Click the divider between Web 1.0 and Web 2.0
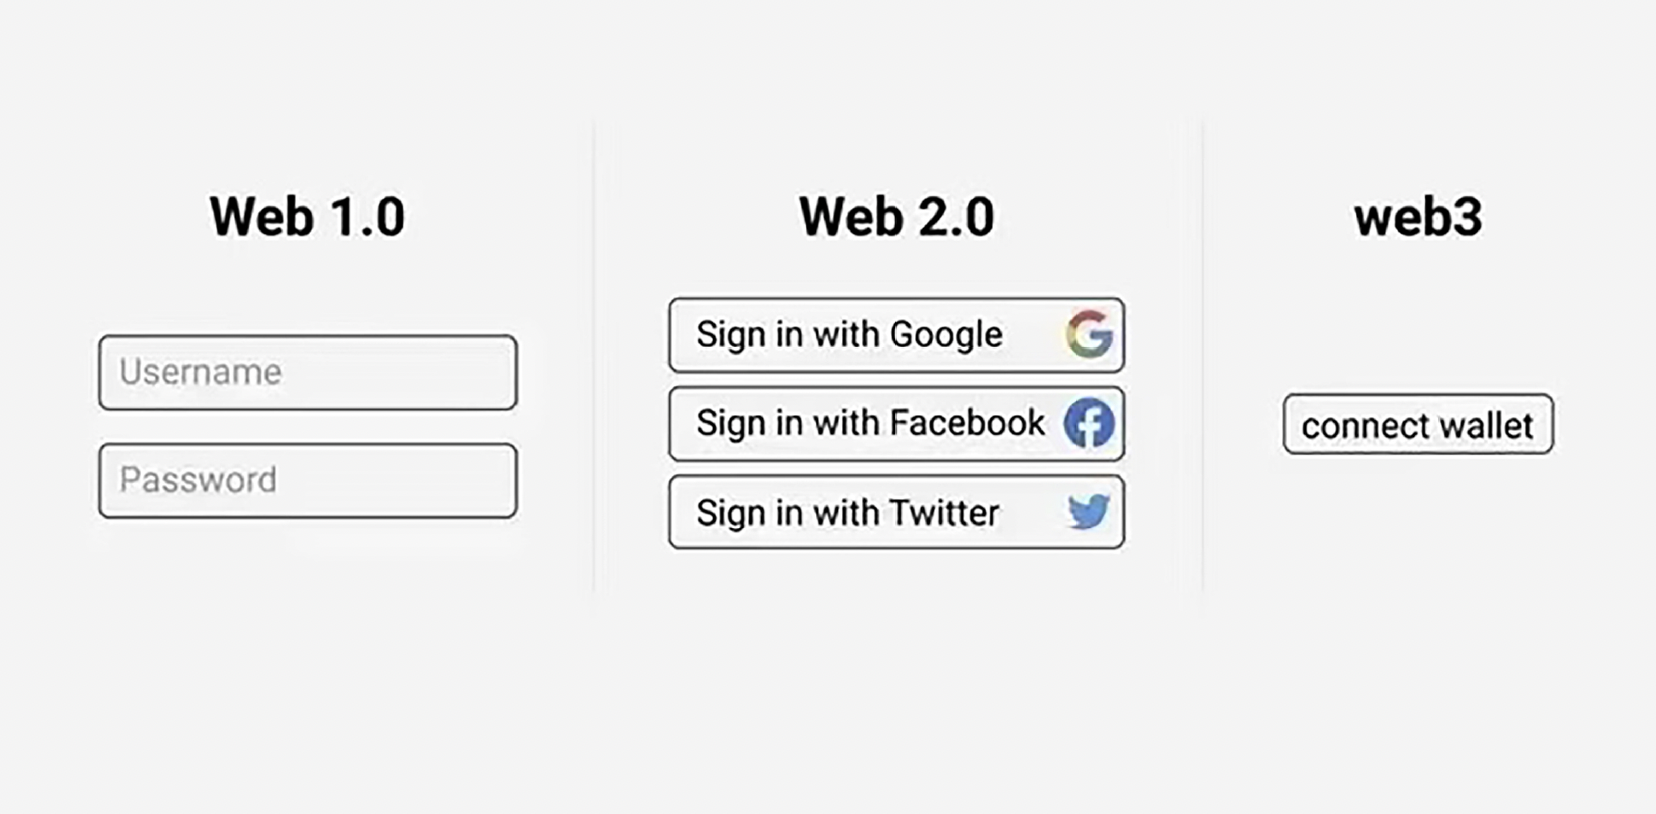The height and width of the screenshot is (814, 1656). (x=595, y=360)
